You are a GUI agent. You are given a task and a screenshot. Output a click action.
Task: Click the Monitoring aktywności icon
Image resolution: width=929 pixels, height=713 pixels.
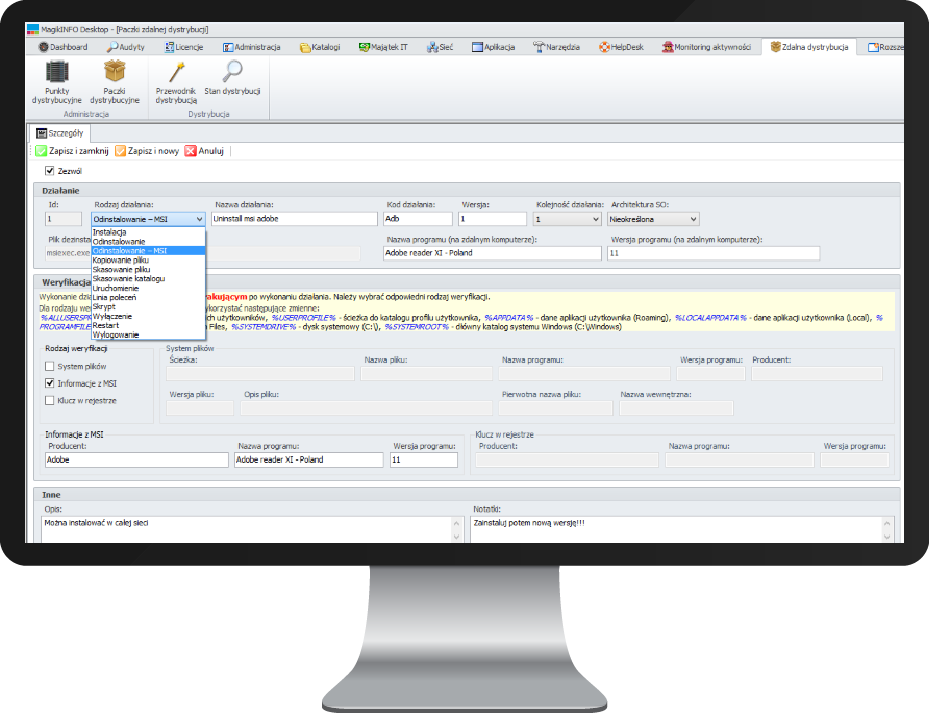[668, 47]
